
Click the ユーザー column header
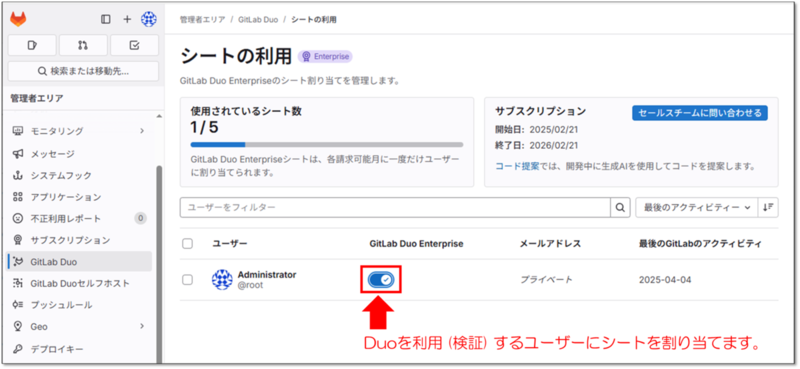tap(230, 244)
